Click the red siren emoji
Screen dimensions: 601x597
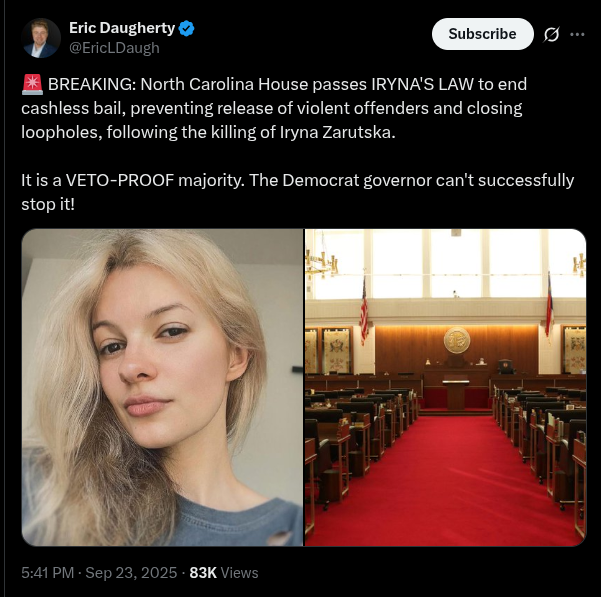coord(32,84)
